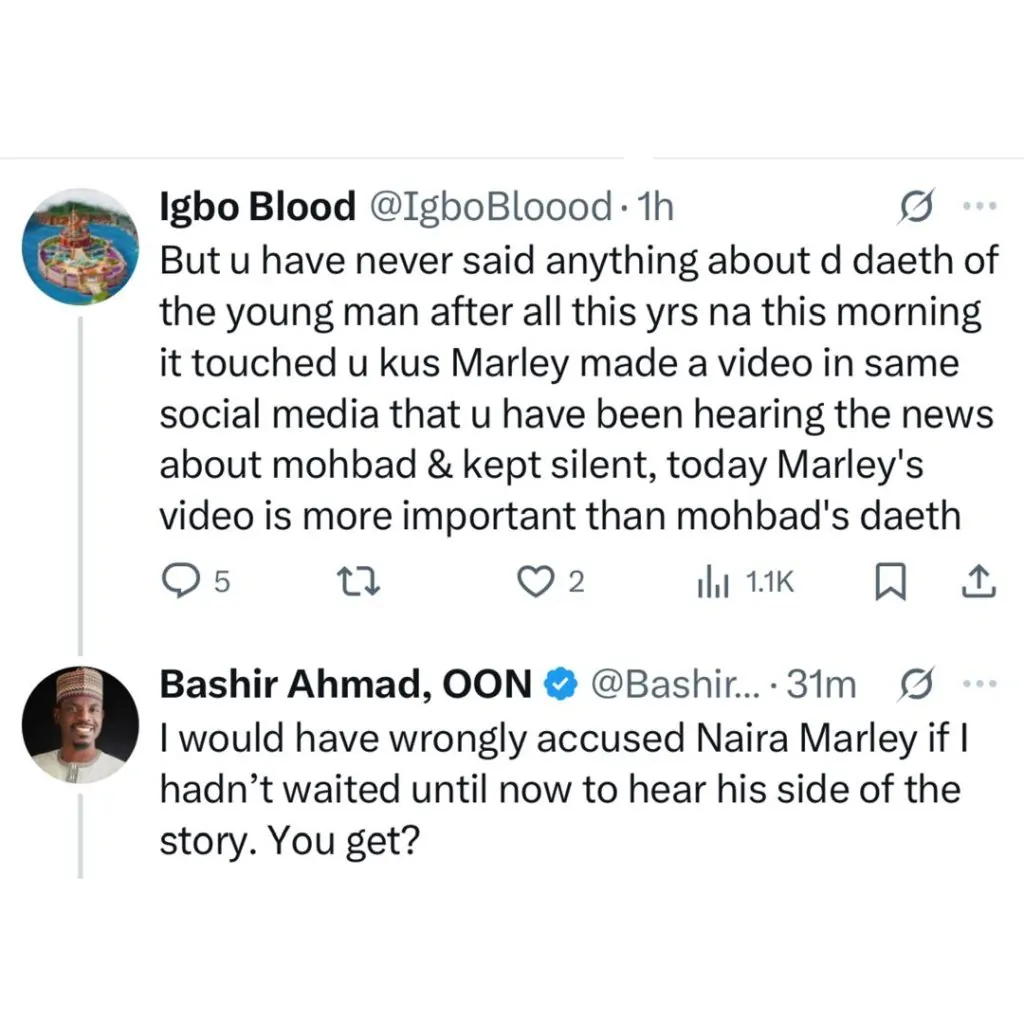Reply to Igbo Blood's tweet
The image size is (1024, 1024).
pos(181,581)
